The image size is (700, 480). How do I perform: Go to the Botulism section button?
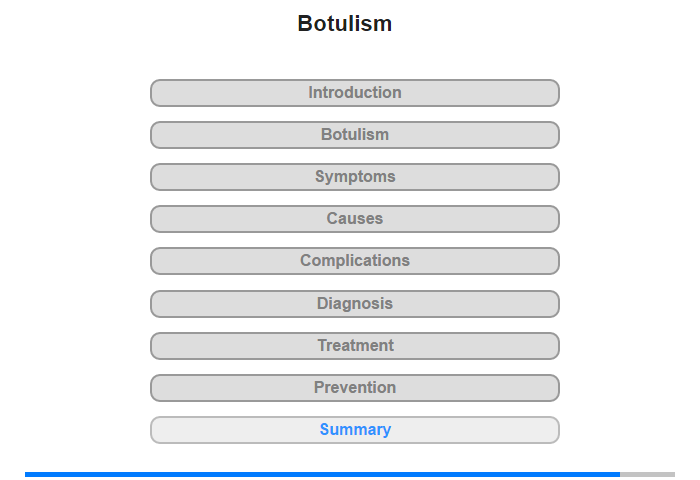click(354, 135)
